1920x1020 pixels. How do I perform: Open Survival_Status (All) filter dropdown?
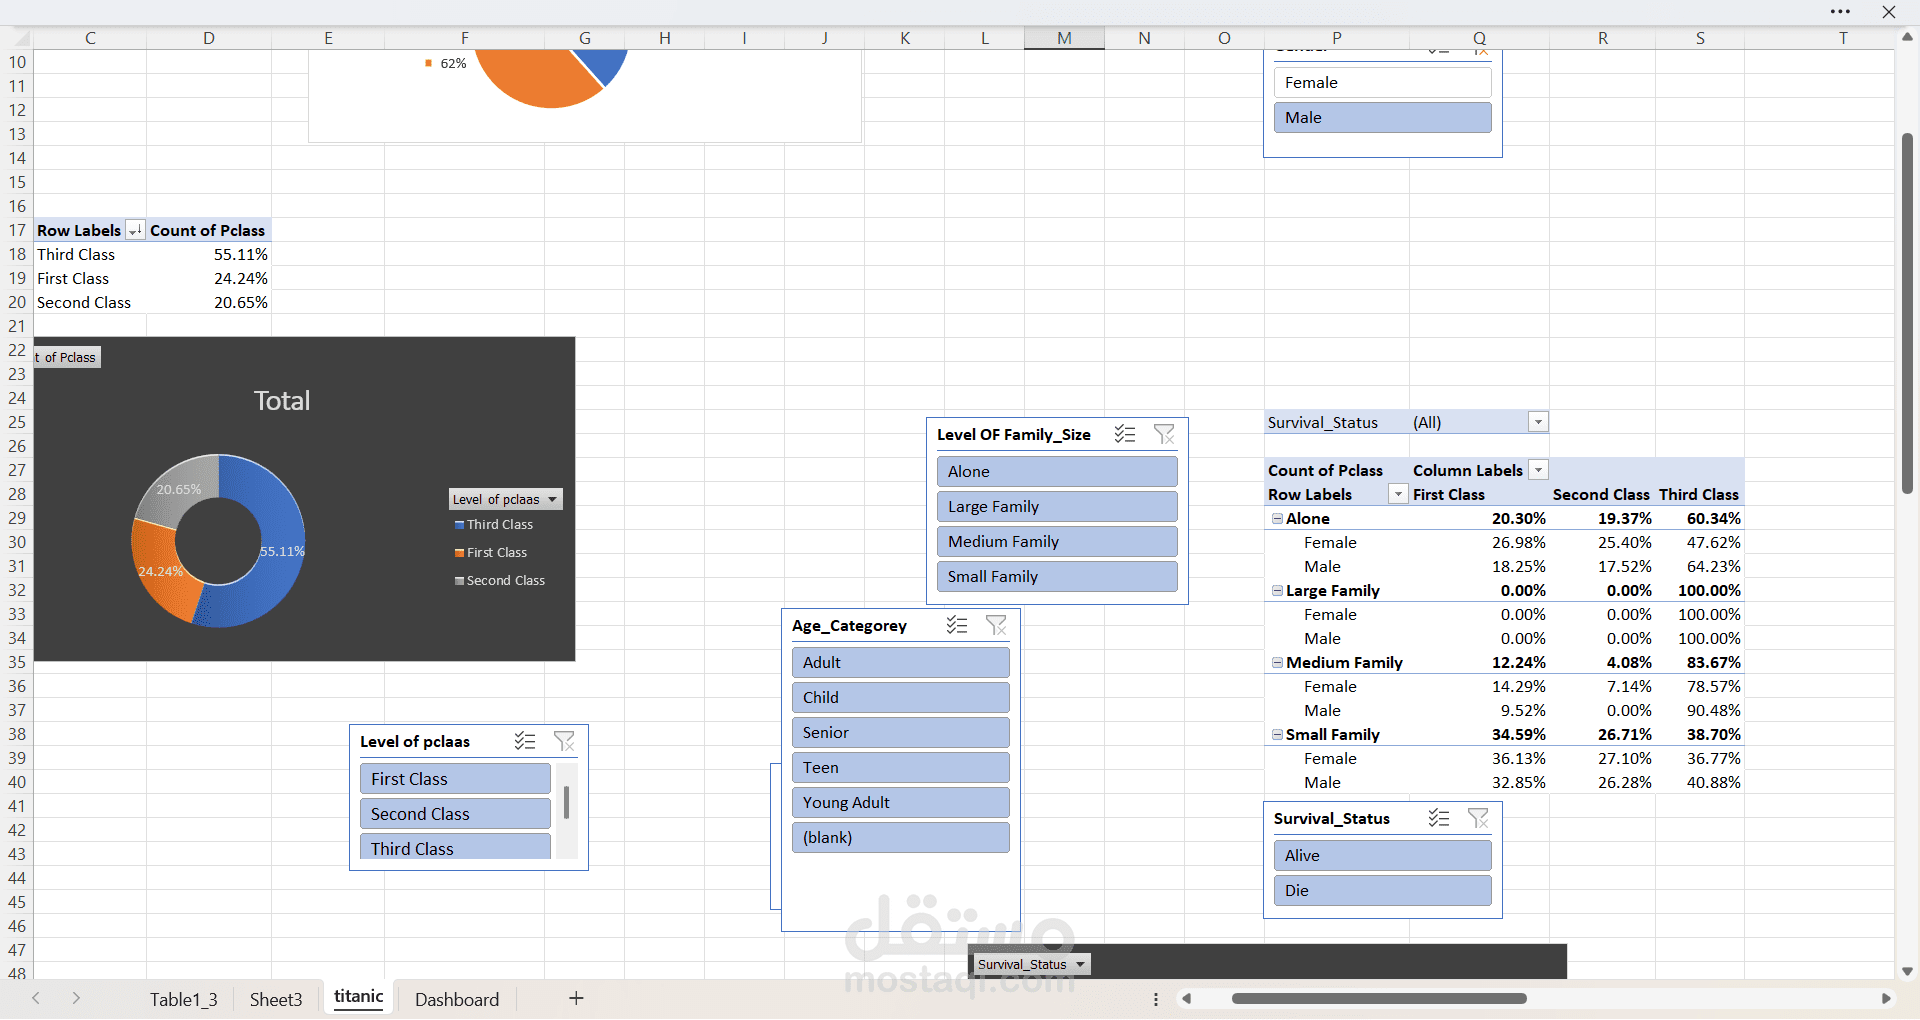point(1538,423)
